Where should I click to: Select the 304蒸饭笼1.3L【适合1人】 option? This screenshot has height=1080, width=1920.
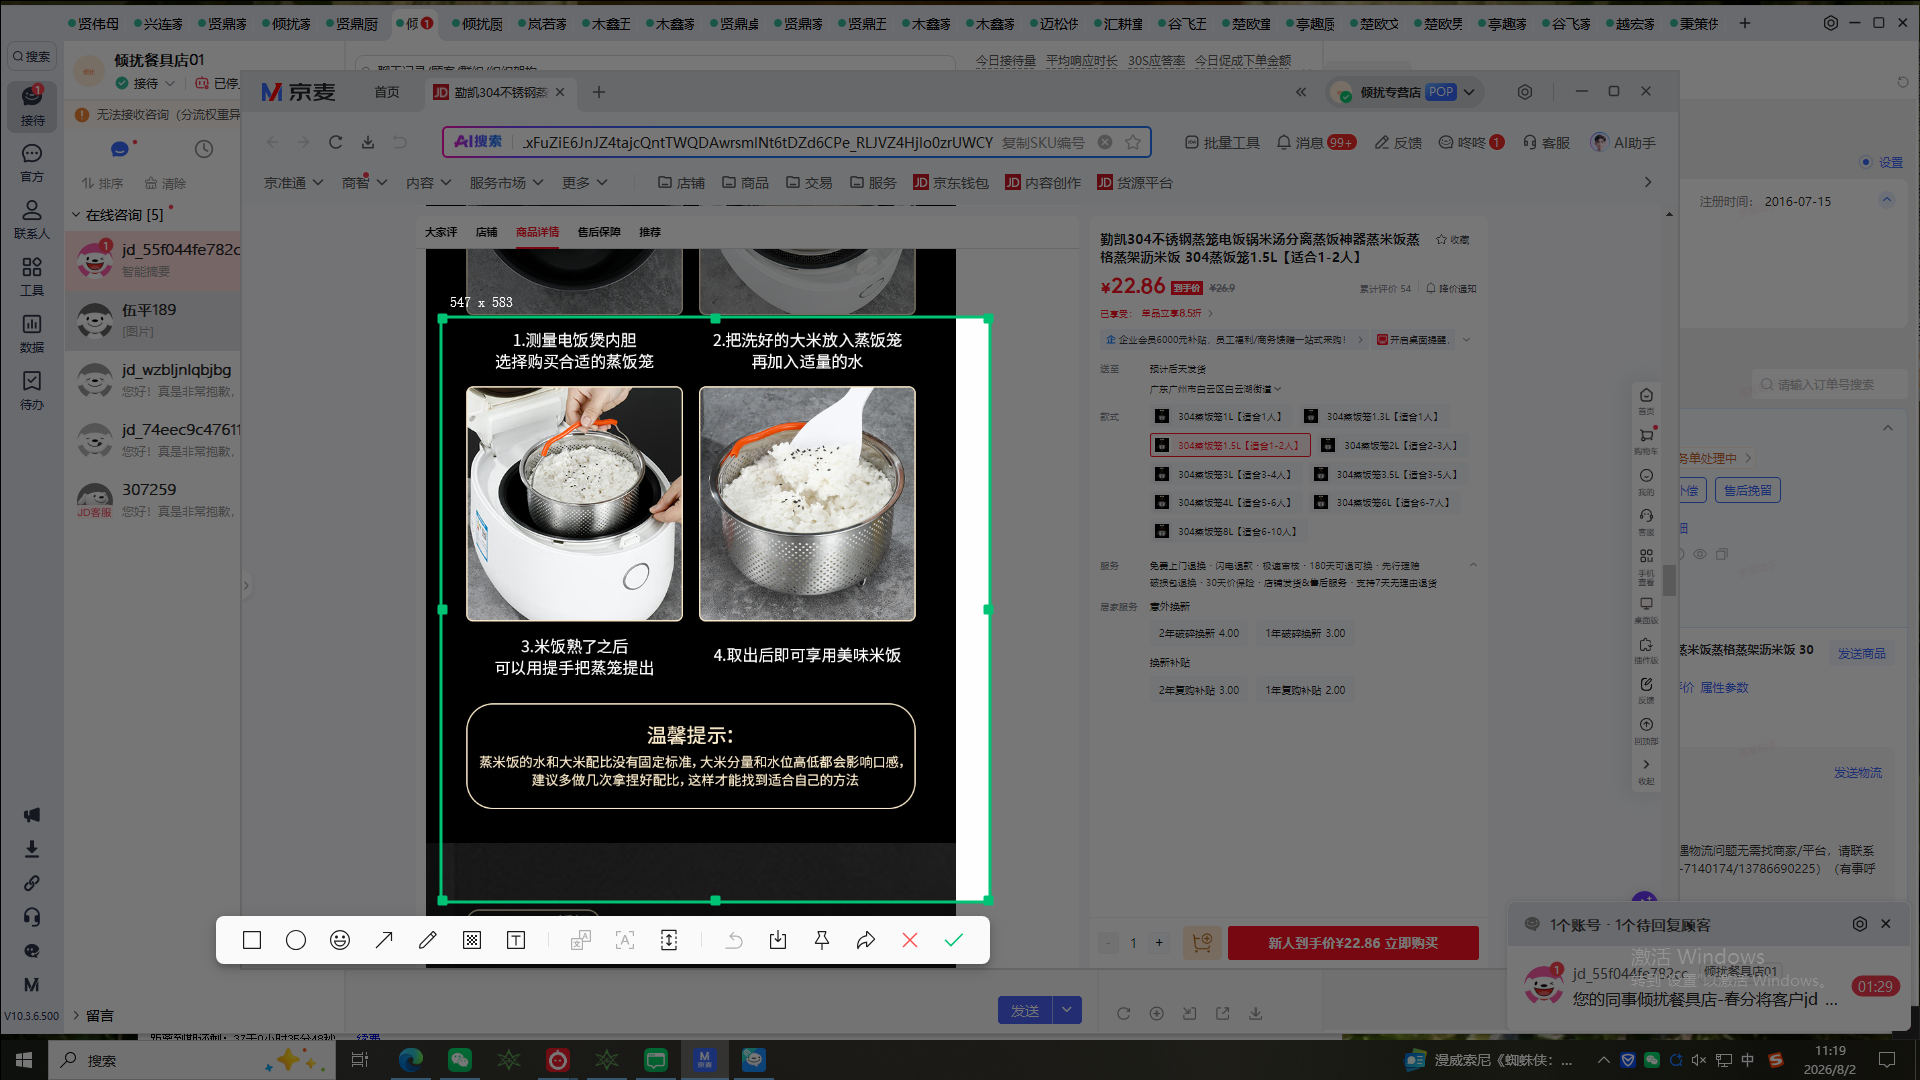tap(1372, 416)
